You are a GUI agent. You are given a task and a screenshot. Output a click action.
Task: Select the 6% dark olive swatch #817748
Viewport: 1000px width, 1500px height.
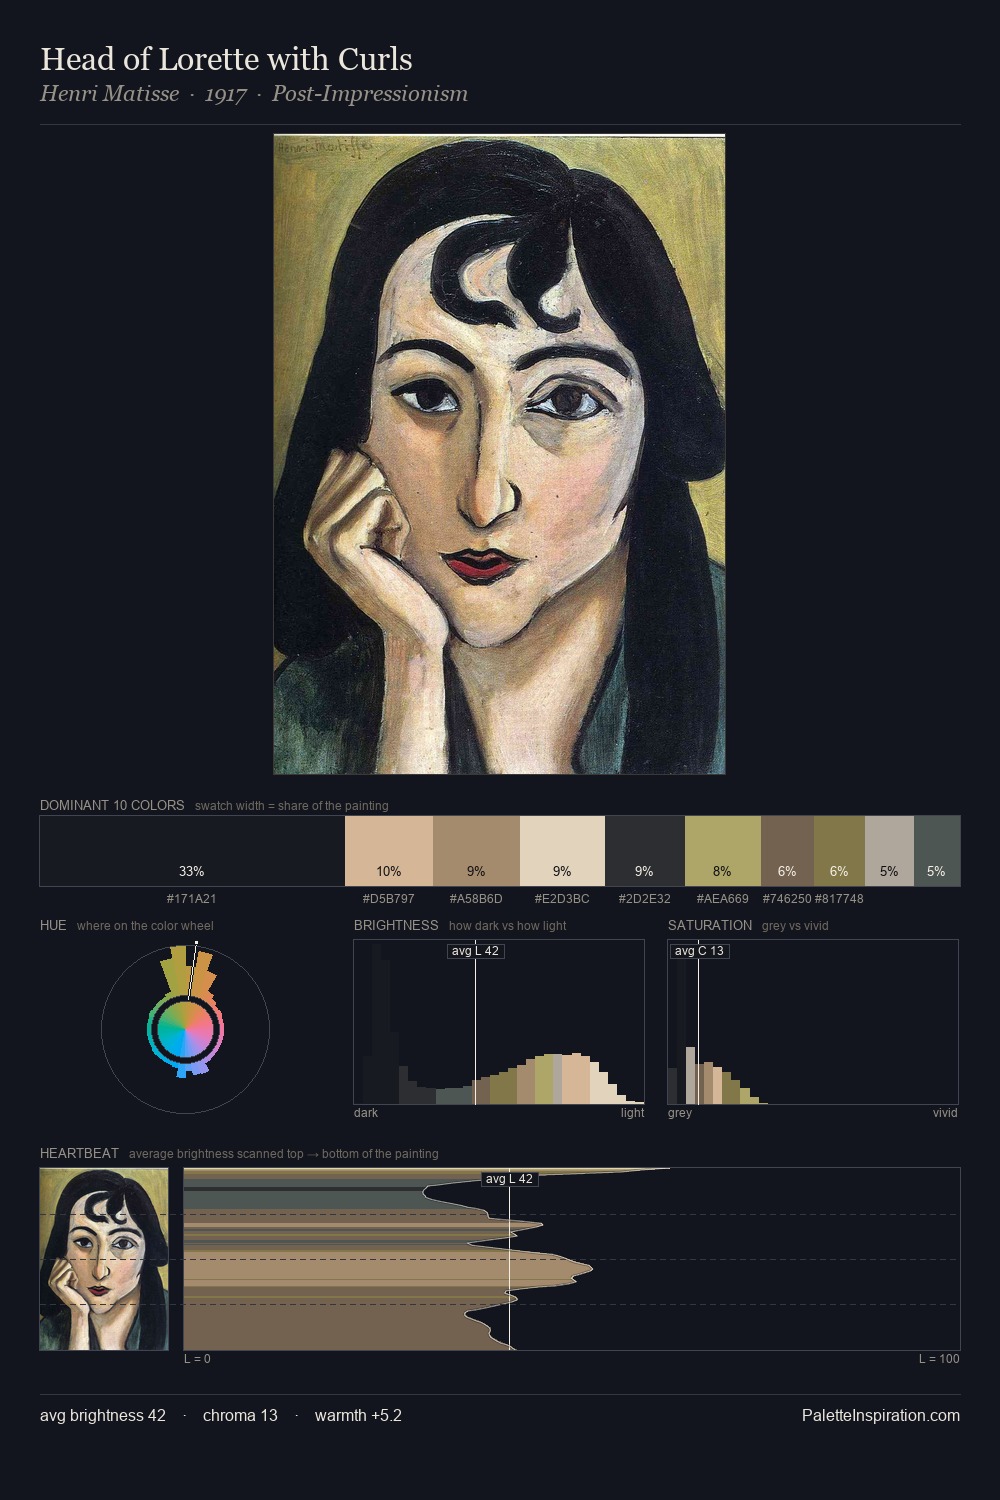click(x=839, y=851)
